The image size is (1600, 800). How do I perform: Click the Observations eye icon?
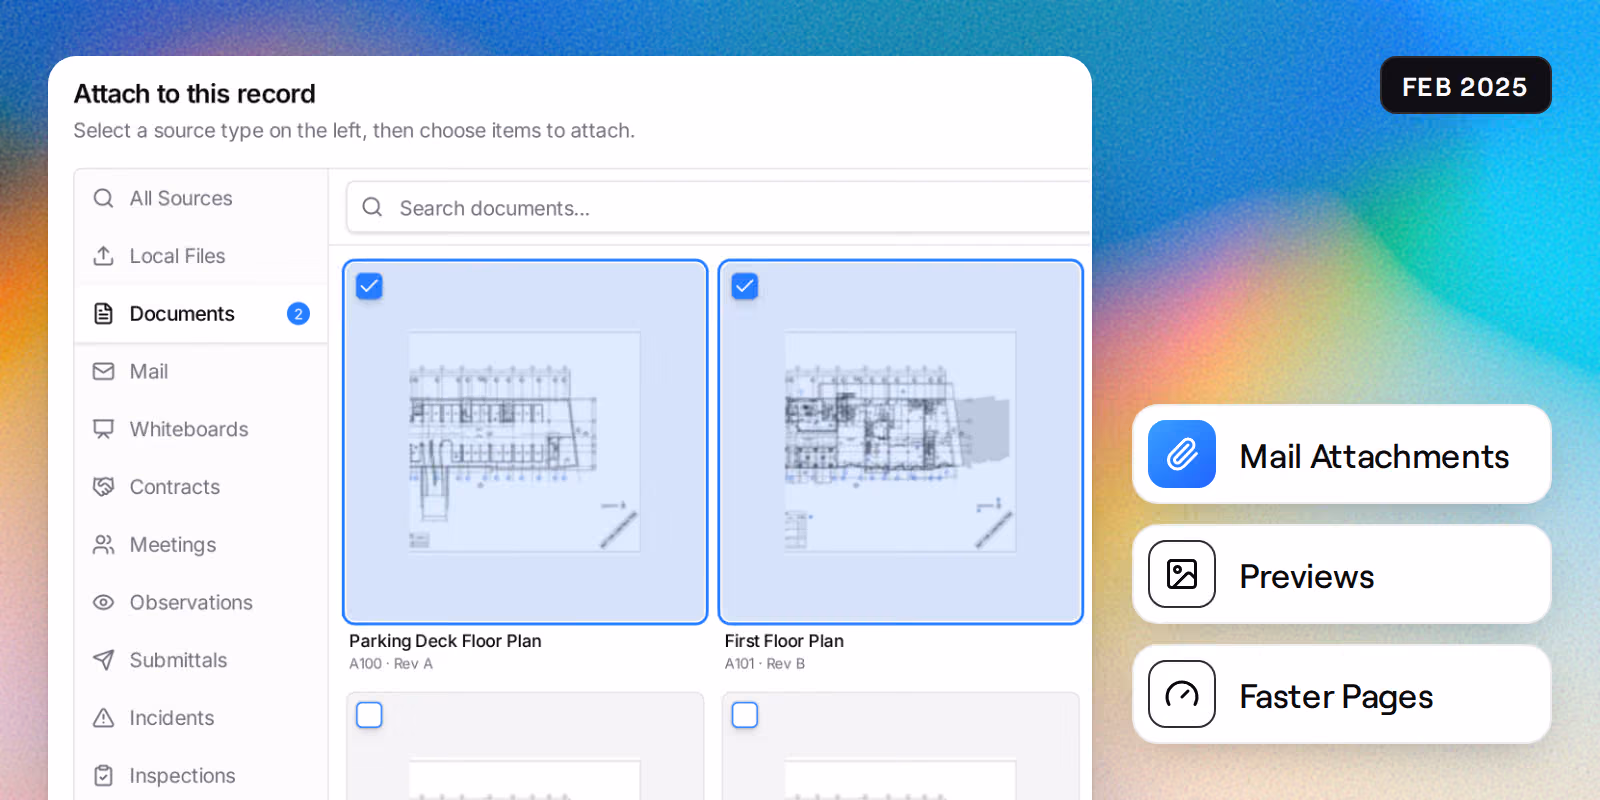point(103,602)
